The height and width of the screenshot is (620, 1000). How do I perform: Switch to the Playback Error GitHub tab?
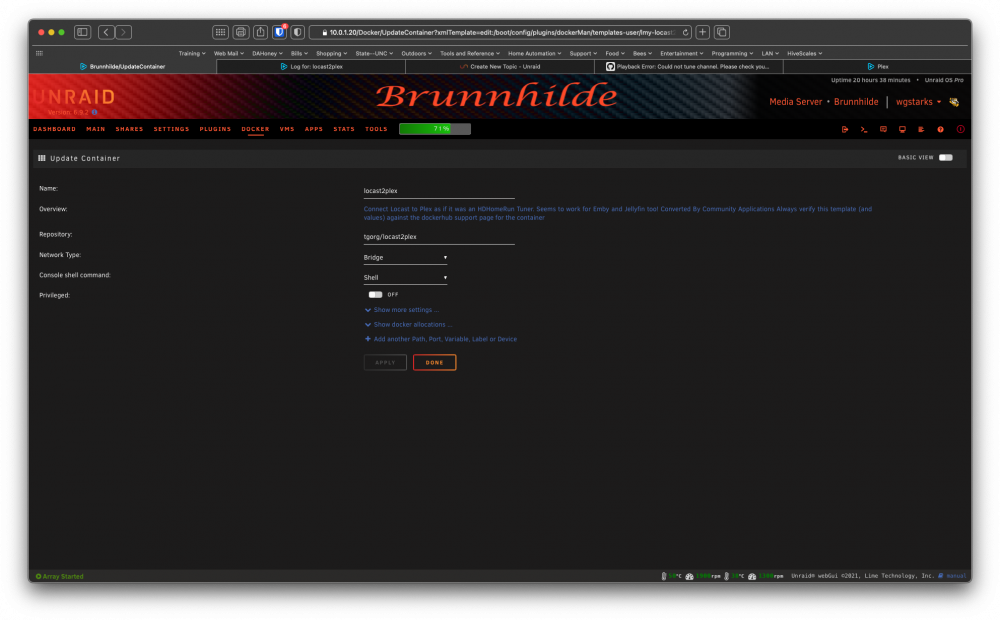click(689, 66)
